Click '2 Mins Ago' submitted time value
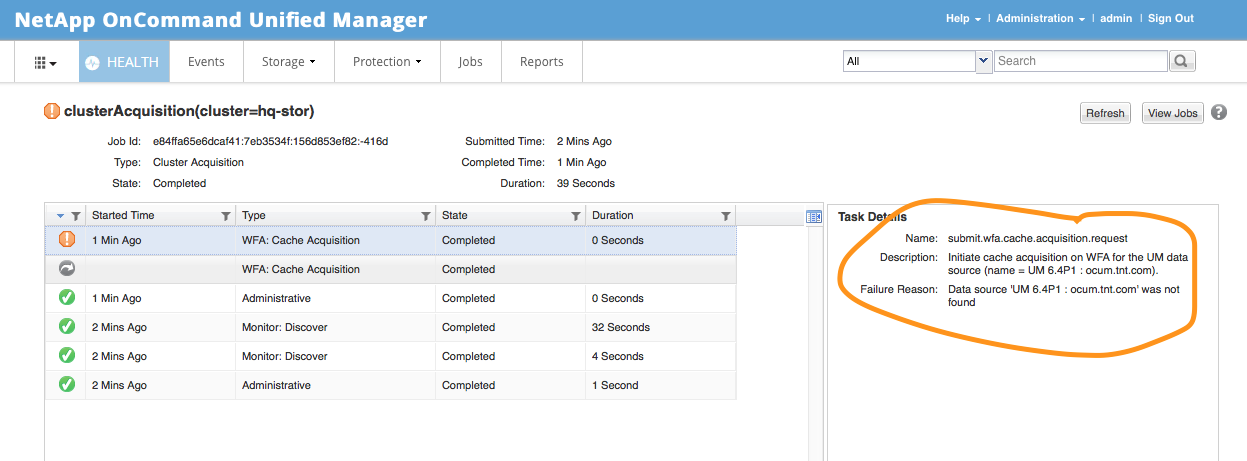 [584, 141]
